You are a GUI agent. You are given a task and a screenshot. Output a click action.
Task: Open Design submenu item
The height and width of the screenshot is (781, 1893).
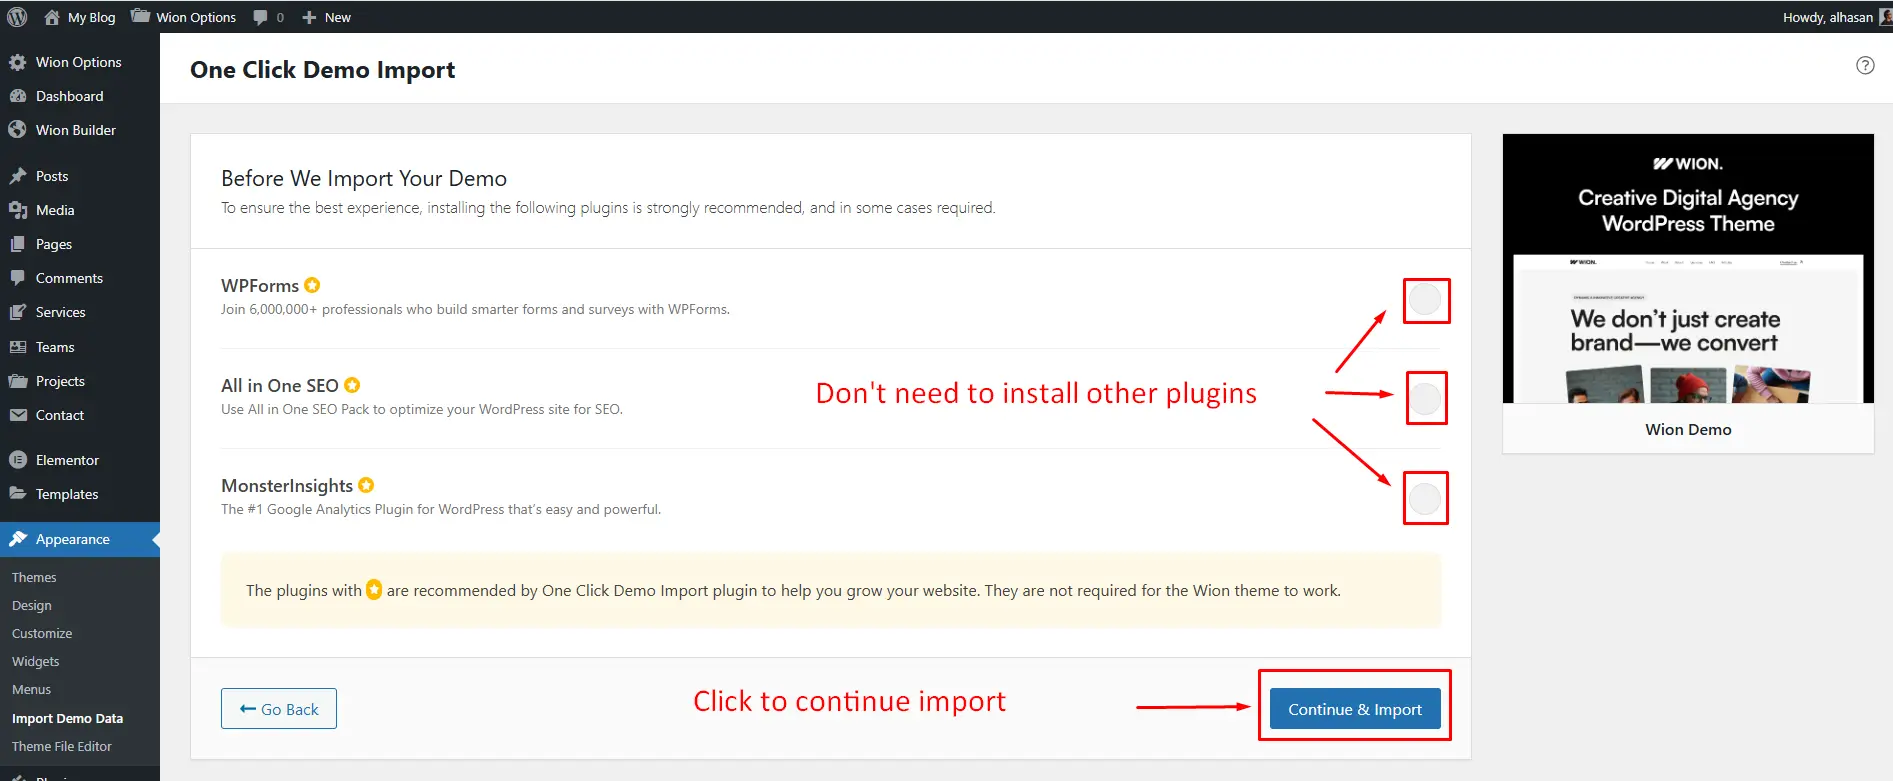(x=32, y=605)
